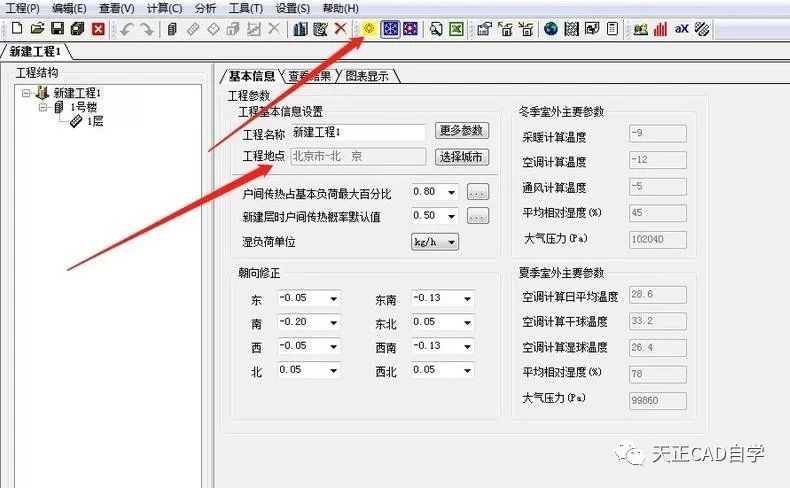
Task: Click the yellow sun heating load icon
Action: point(369,29)
